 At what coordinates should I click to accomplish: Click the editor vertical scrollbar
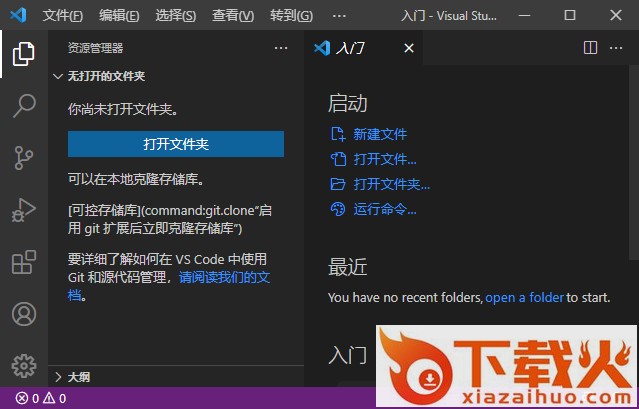634,162
